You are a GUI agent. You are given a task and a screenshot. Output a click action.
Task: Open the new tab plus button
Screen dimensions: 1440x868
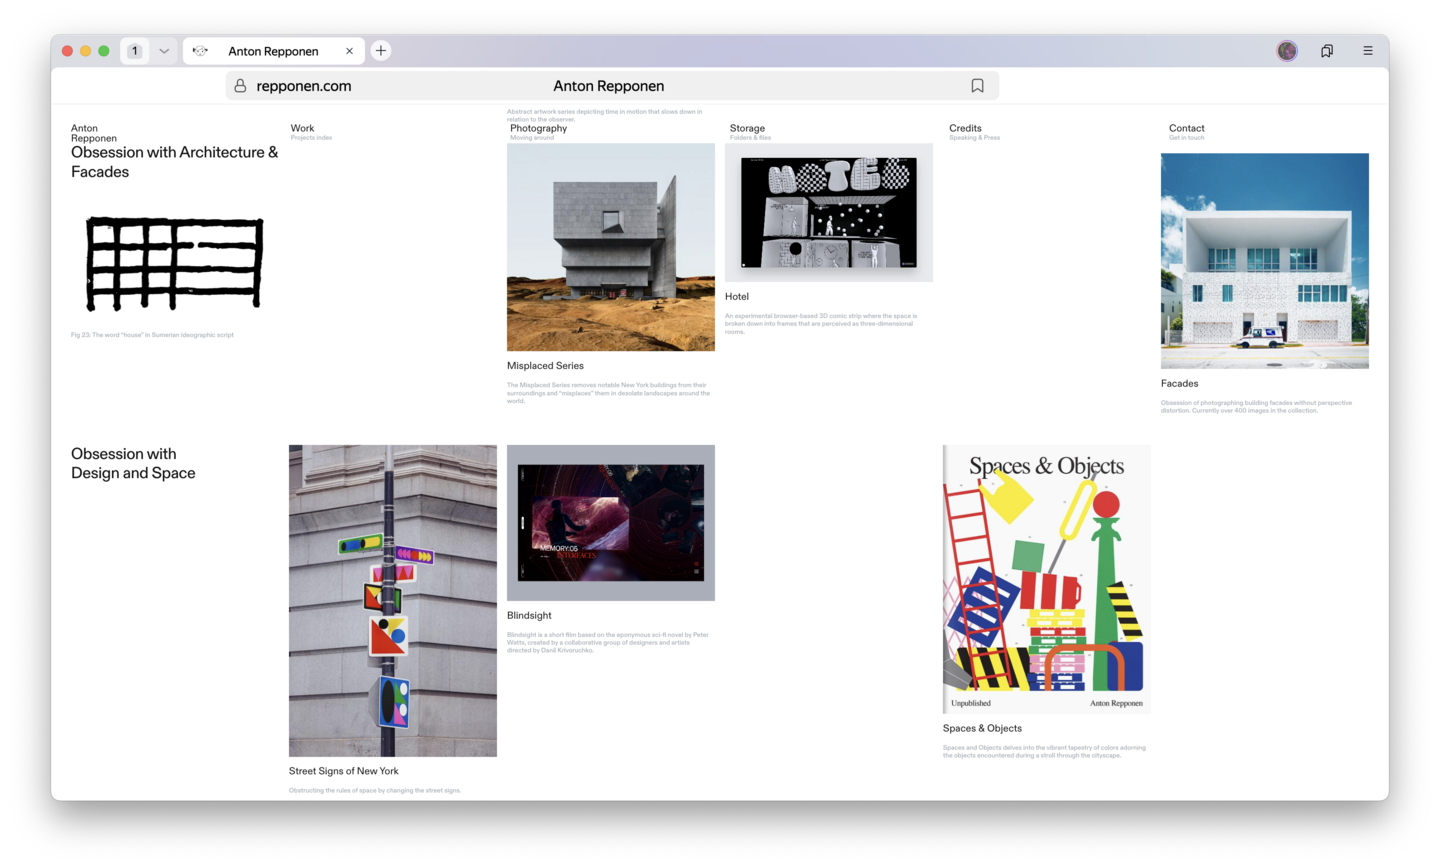pos(381,51)
